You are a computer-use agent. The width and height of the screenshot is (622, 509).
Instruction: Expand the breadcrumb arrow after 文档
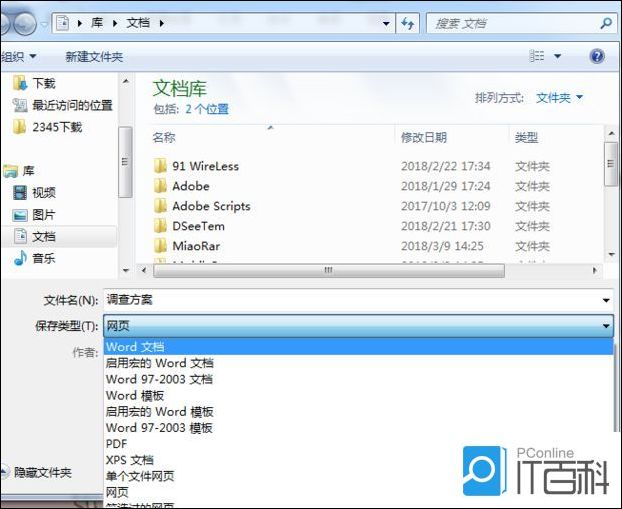click(161, 23)
